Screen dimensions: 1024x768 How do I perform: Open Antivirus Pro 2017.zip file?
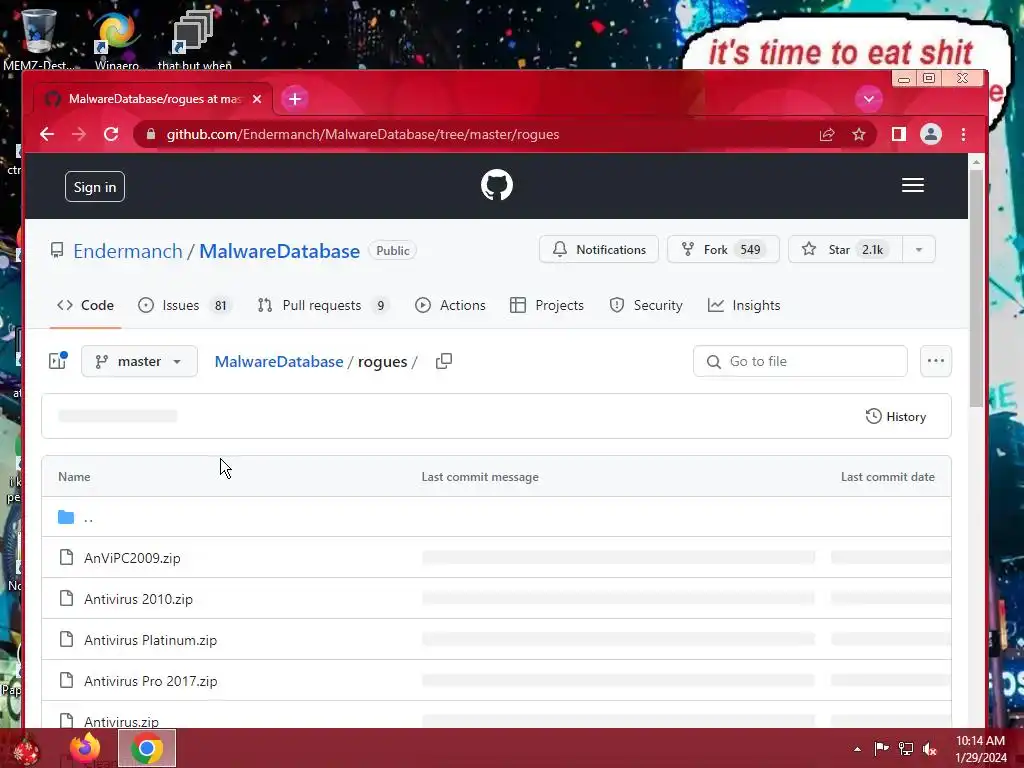point(151,681)
